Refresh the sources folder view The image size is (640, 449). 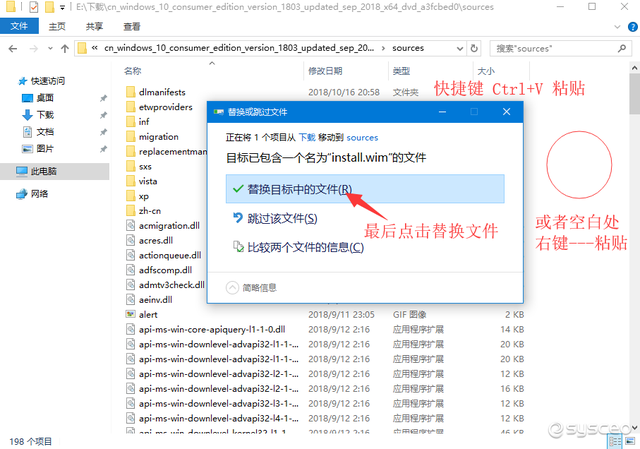coord(474,48)
